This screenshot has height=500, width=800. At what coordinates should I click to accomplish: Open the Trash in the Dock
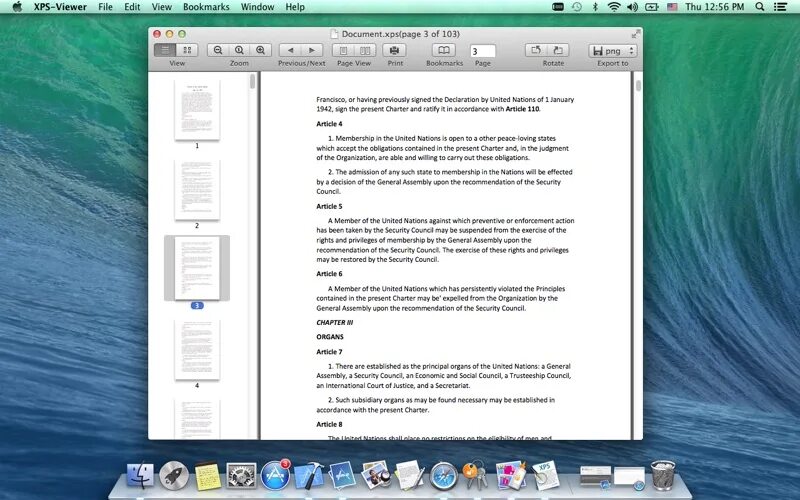663,474
